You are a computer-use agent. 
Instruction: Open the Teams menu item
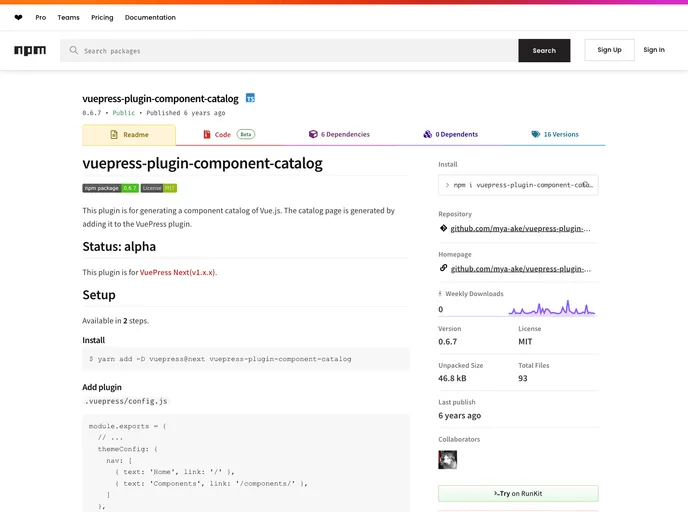point(68,18)
